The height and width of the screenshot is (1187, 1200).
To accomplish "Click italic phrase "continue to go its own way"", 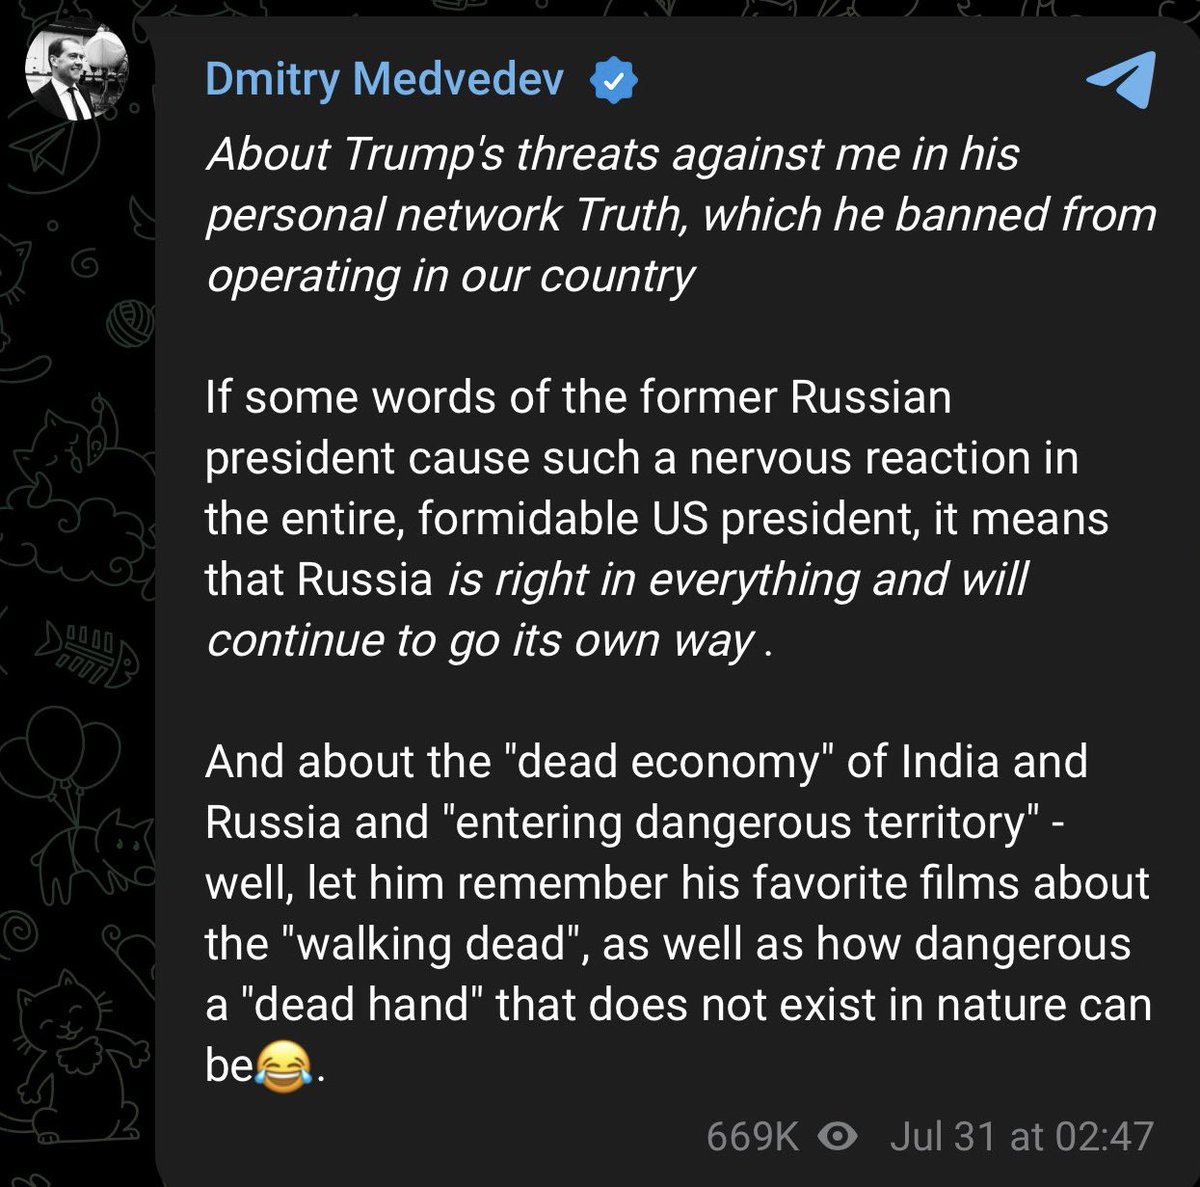I will pyautogui.click(x=480, y=640).
